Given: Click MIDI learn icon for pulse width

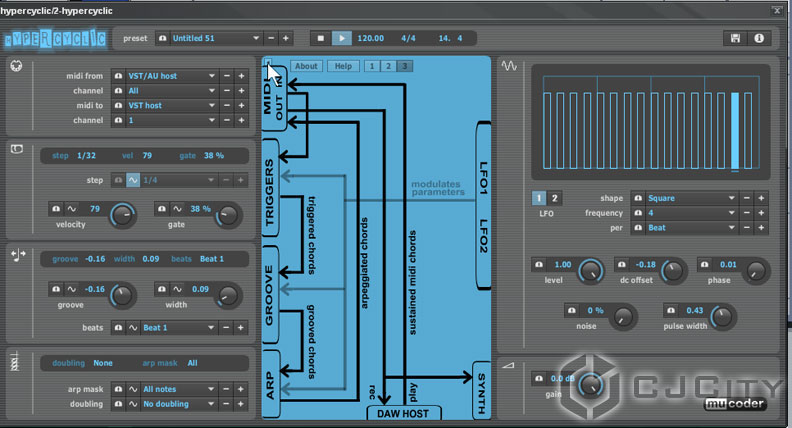Looking at the screenshot, I should click(x=671, y=310).
